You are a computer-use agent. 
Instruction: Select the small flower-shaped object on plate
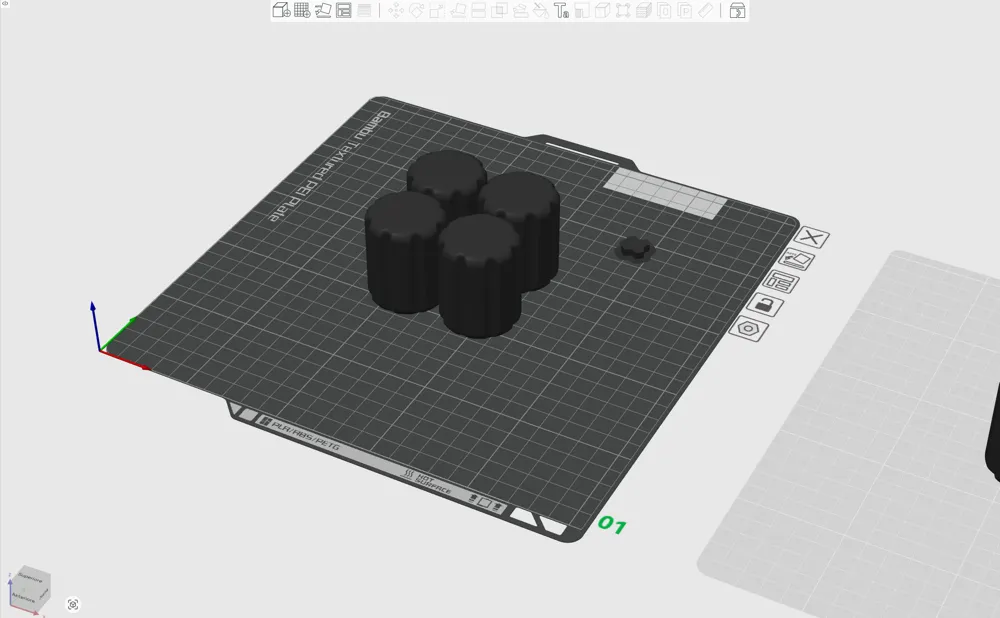coord(635,248)
